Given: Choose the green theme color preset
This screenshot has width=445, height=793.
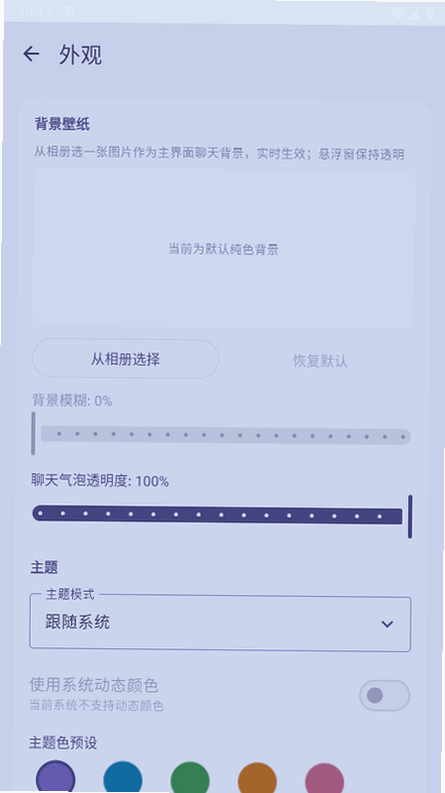Looking at the screenshot, I should click(x=190, y=778).
